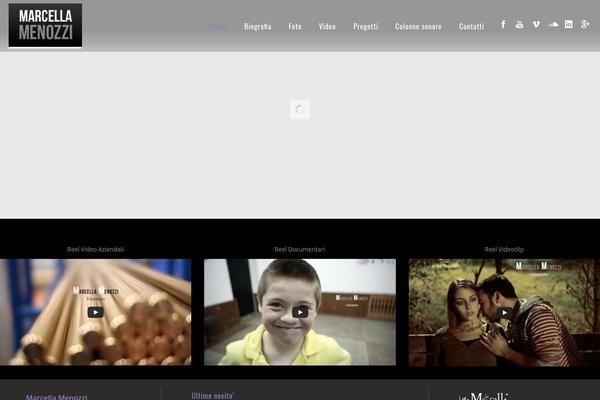Play the Reel Documentari video

pyautogui.click(x=300, y=312)
